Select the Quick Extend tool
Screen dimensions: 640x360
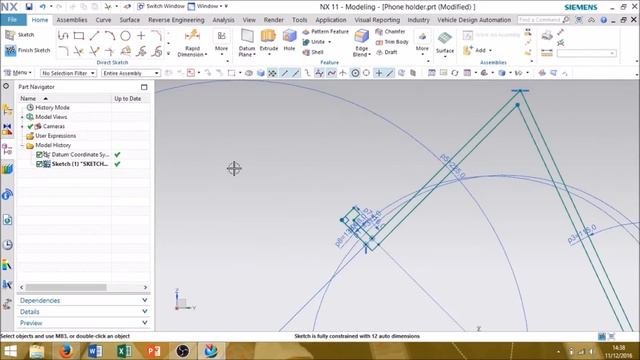click(x=94, y=51)
